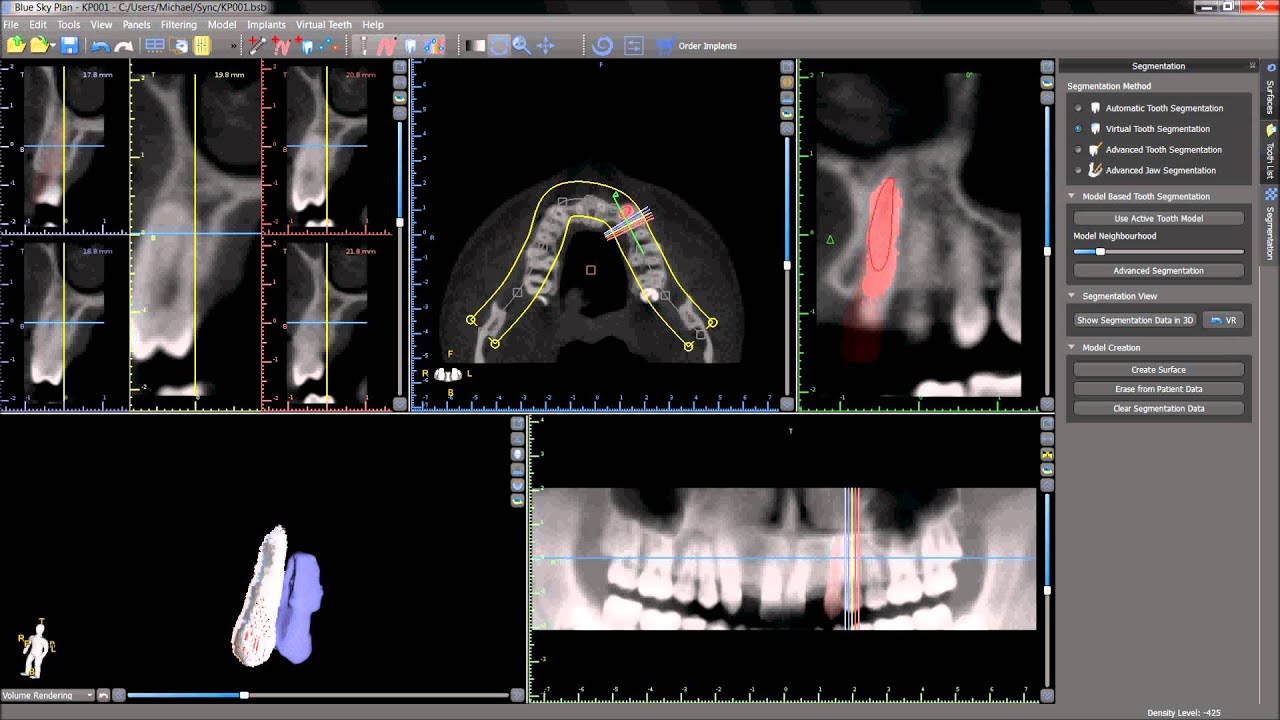Collapse the Model Based Tooth Segmentation section
This screenshot has height=720, width=1280.
click(1072, 197)
